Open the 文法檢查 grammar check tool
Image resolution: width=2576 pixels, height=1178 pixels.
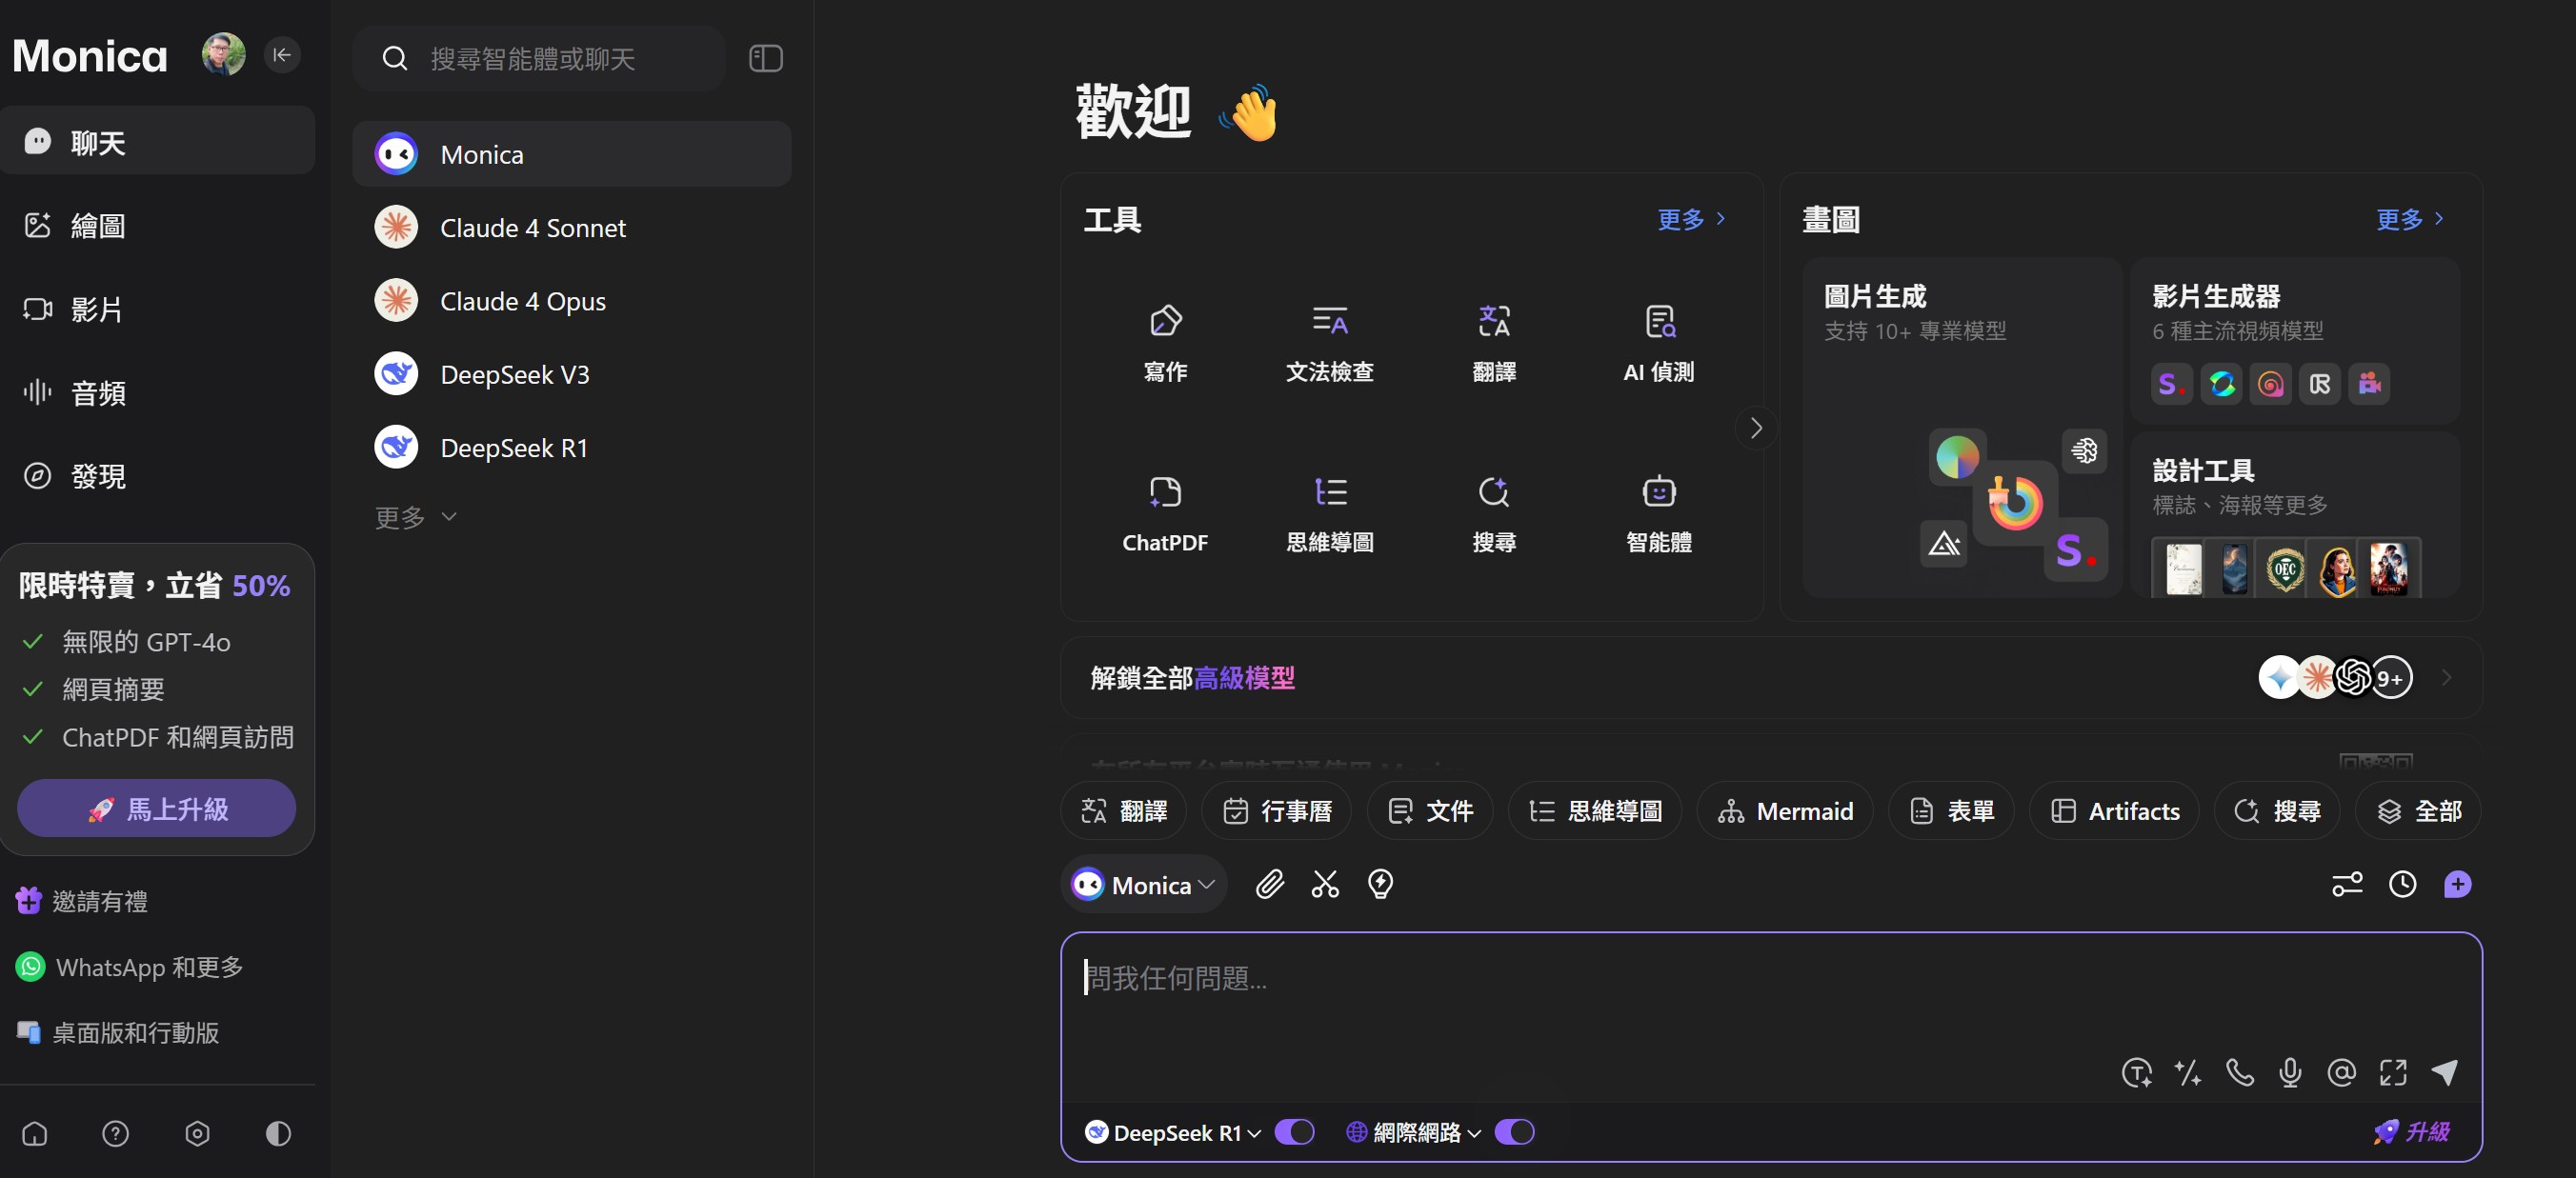[1329, 343]
